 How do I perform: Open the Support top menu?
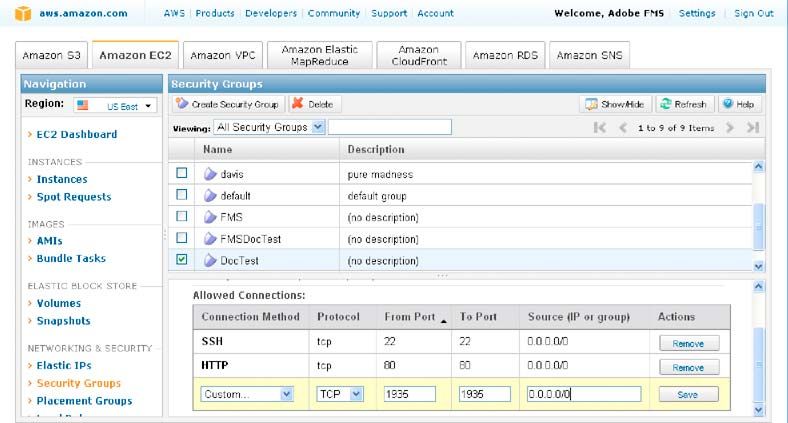tap(389, 13)
